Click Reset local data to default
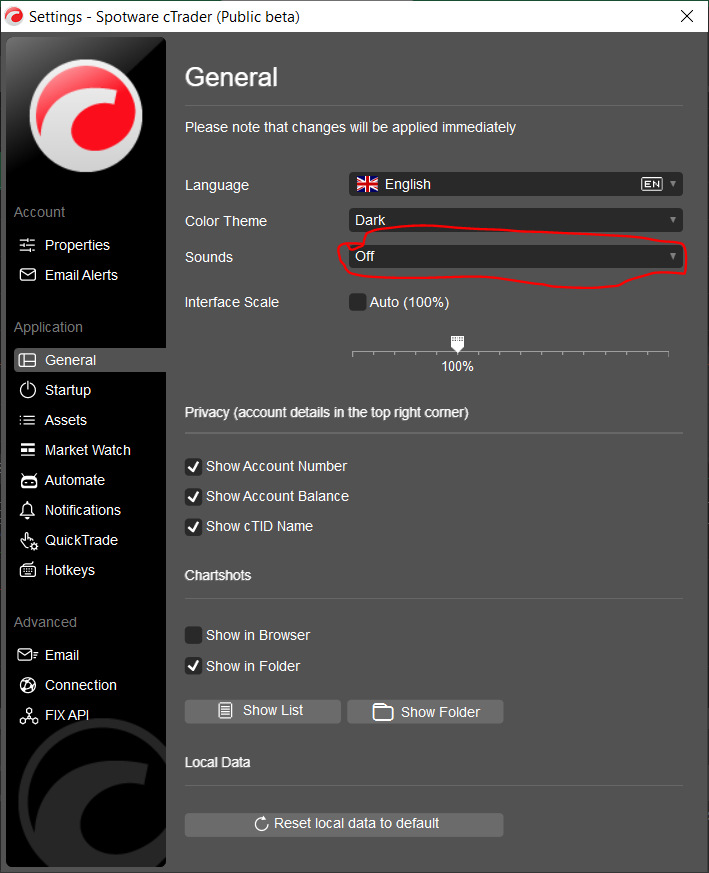Image resolution: width=709 pixels, height=873 pixels. [344, 825]
